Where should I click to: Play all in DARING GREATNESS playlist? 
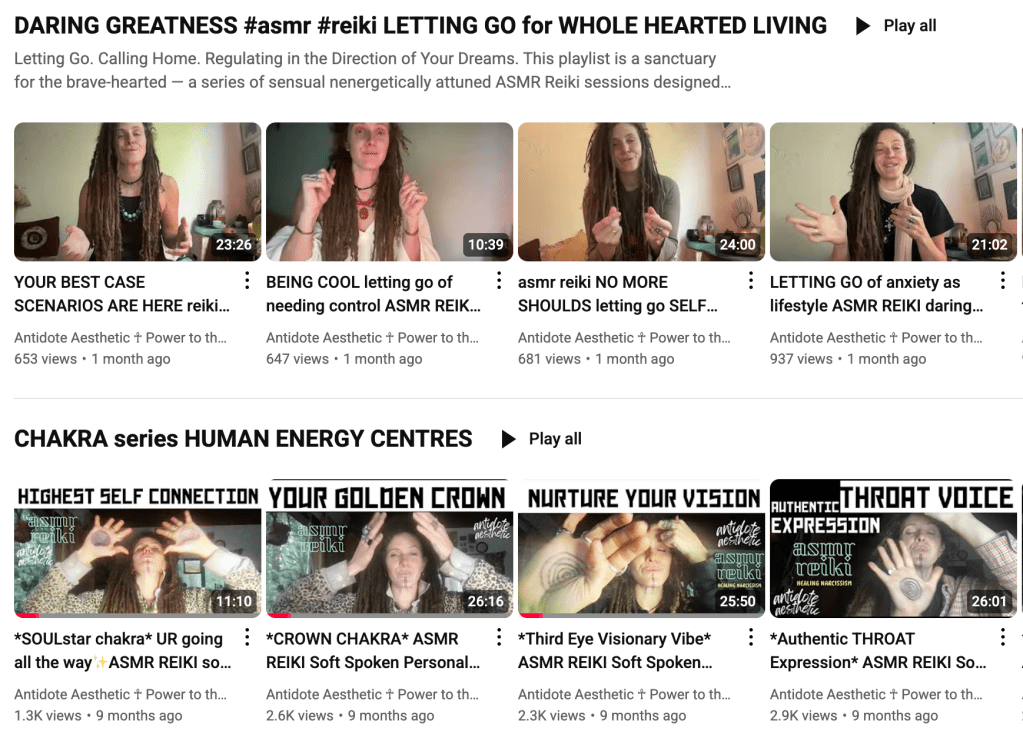(896, 26)
